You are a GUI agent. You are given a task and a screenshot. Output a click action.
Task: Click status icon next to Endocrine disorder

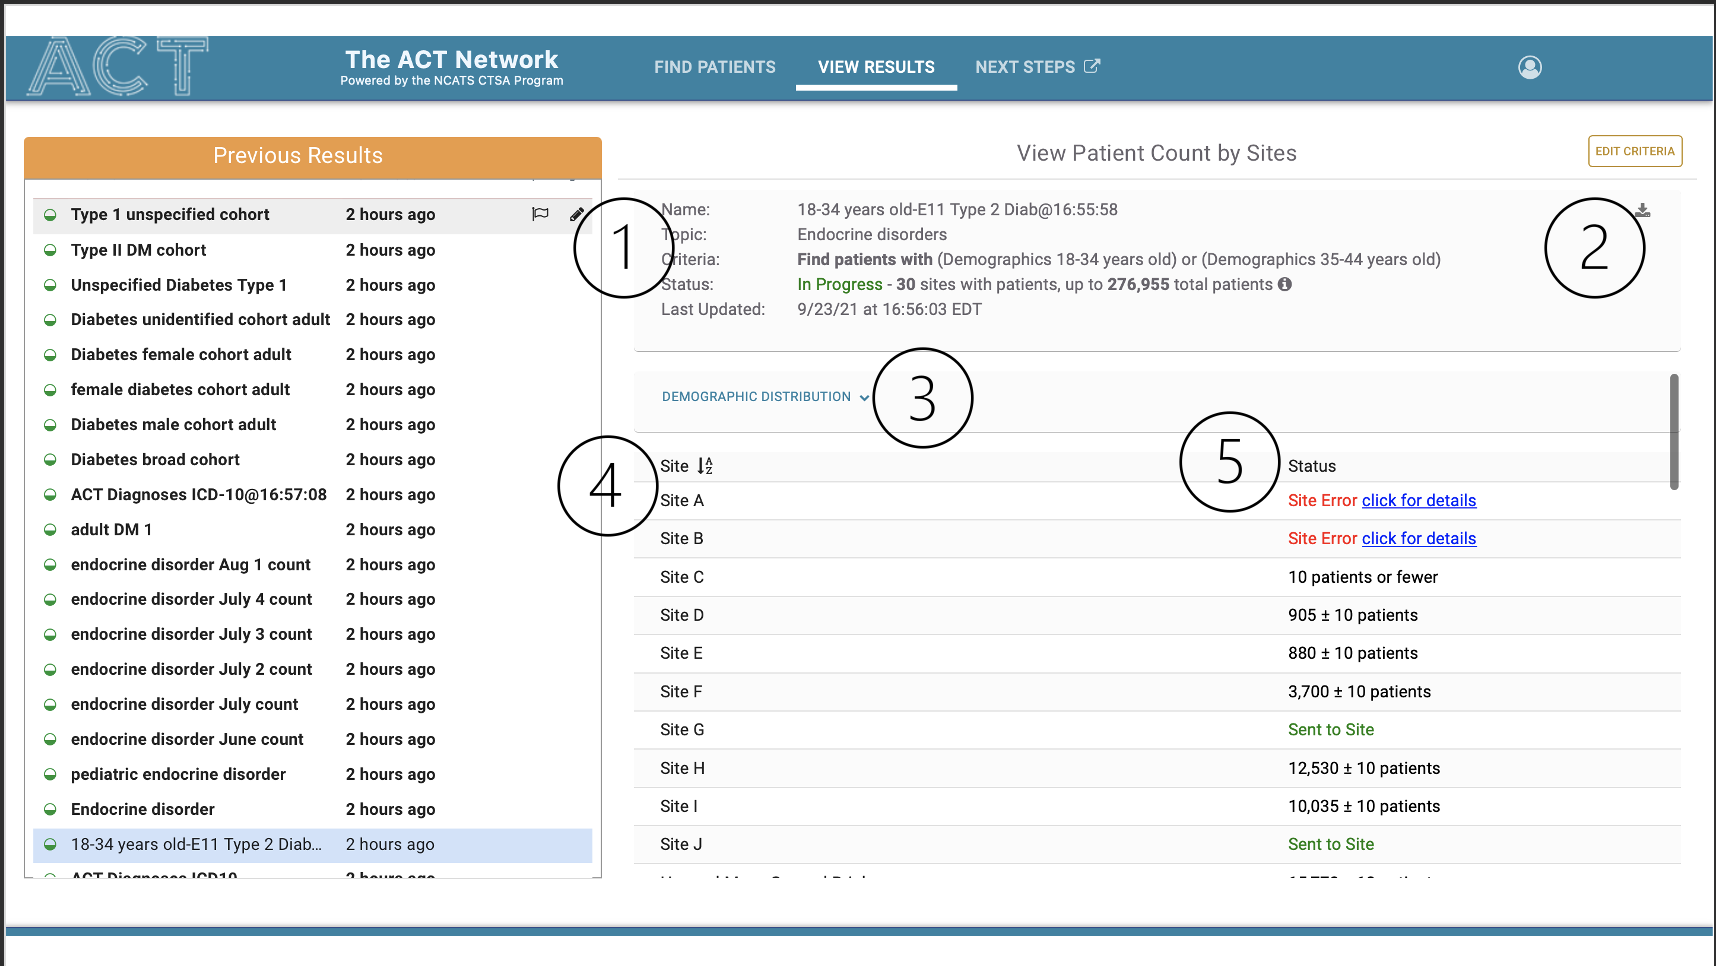click(50, 809)
